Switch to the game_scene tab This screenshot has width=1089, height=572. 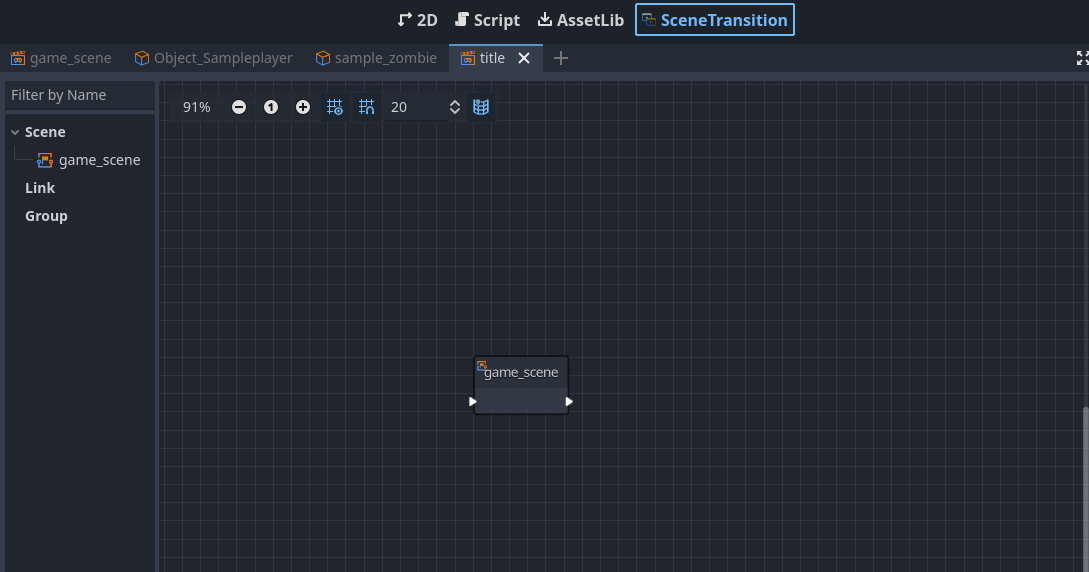coord(61,58)
